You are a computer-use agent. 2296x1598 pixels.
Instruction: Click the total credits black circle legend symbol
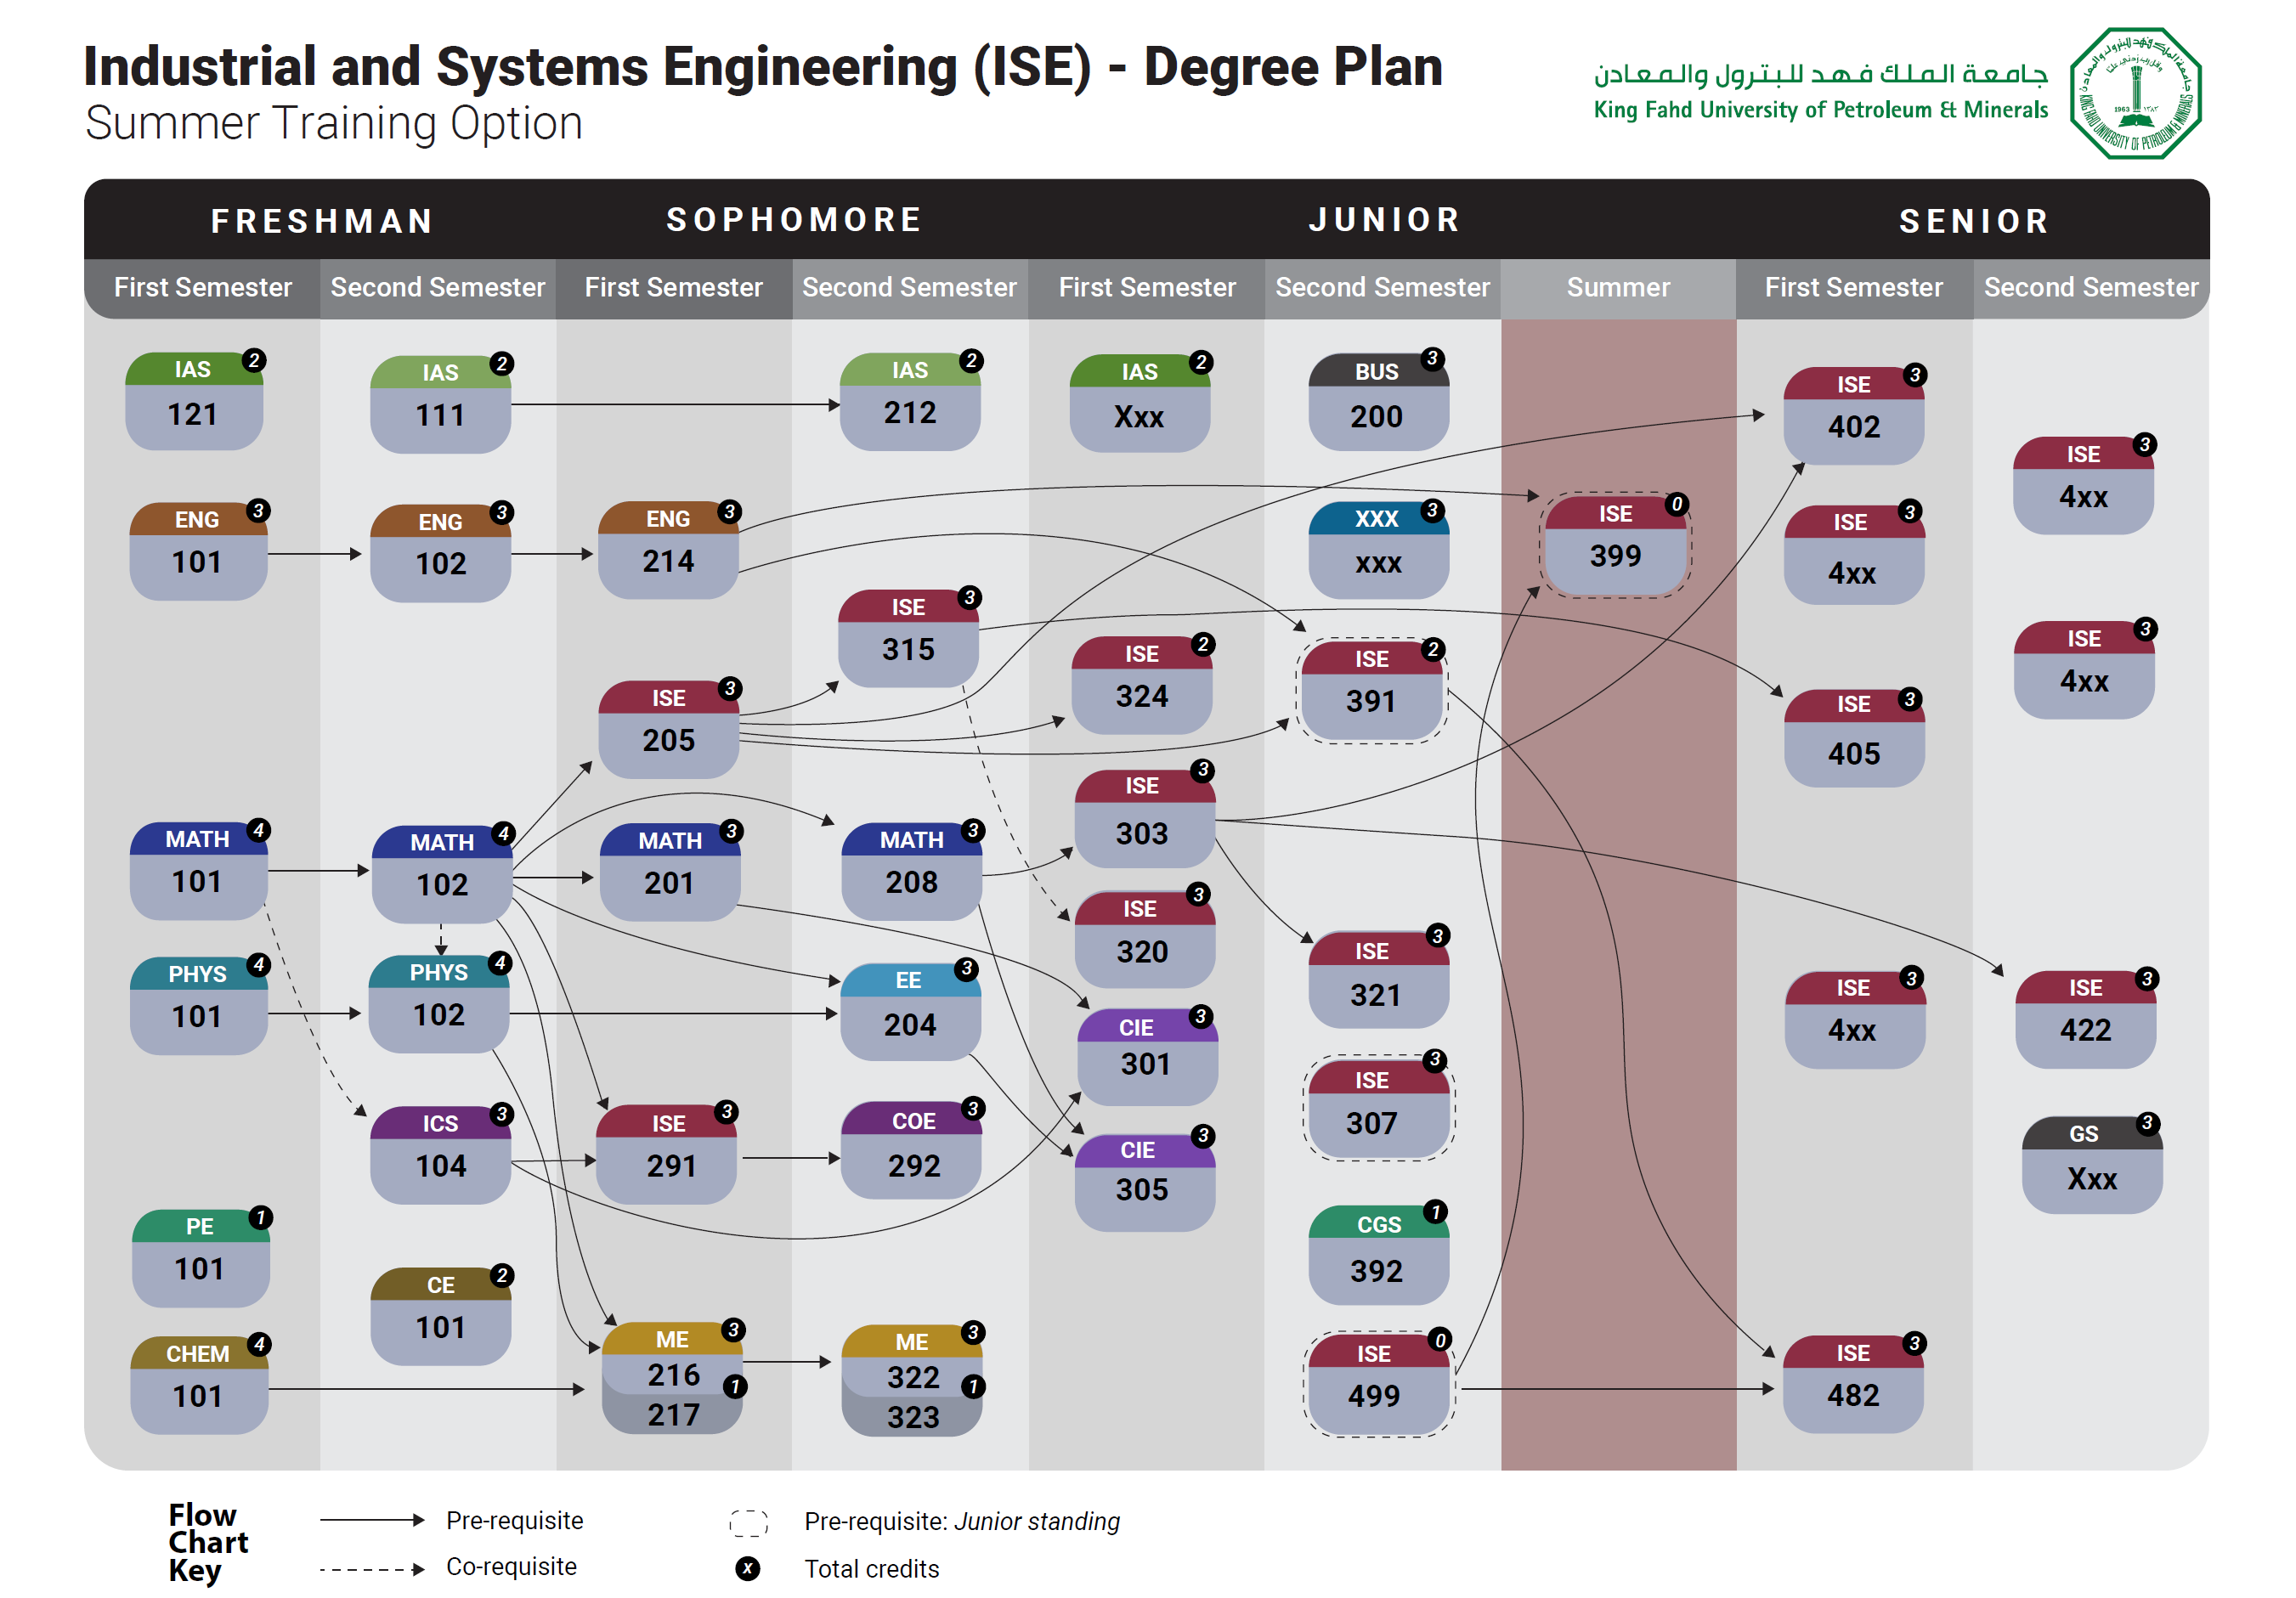(747, 1567)
